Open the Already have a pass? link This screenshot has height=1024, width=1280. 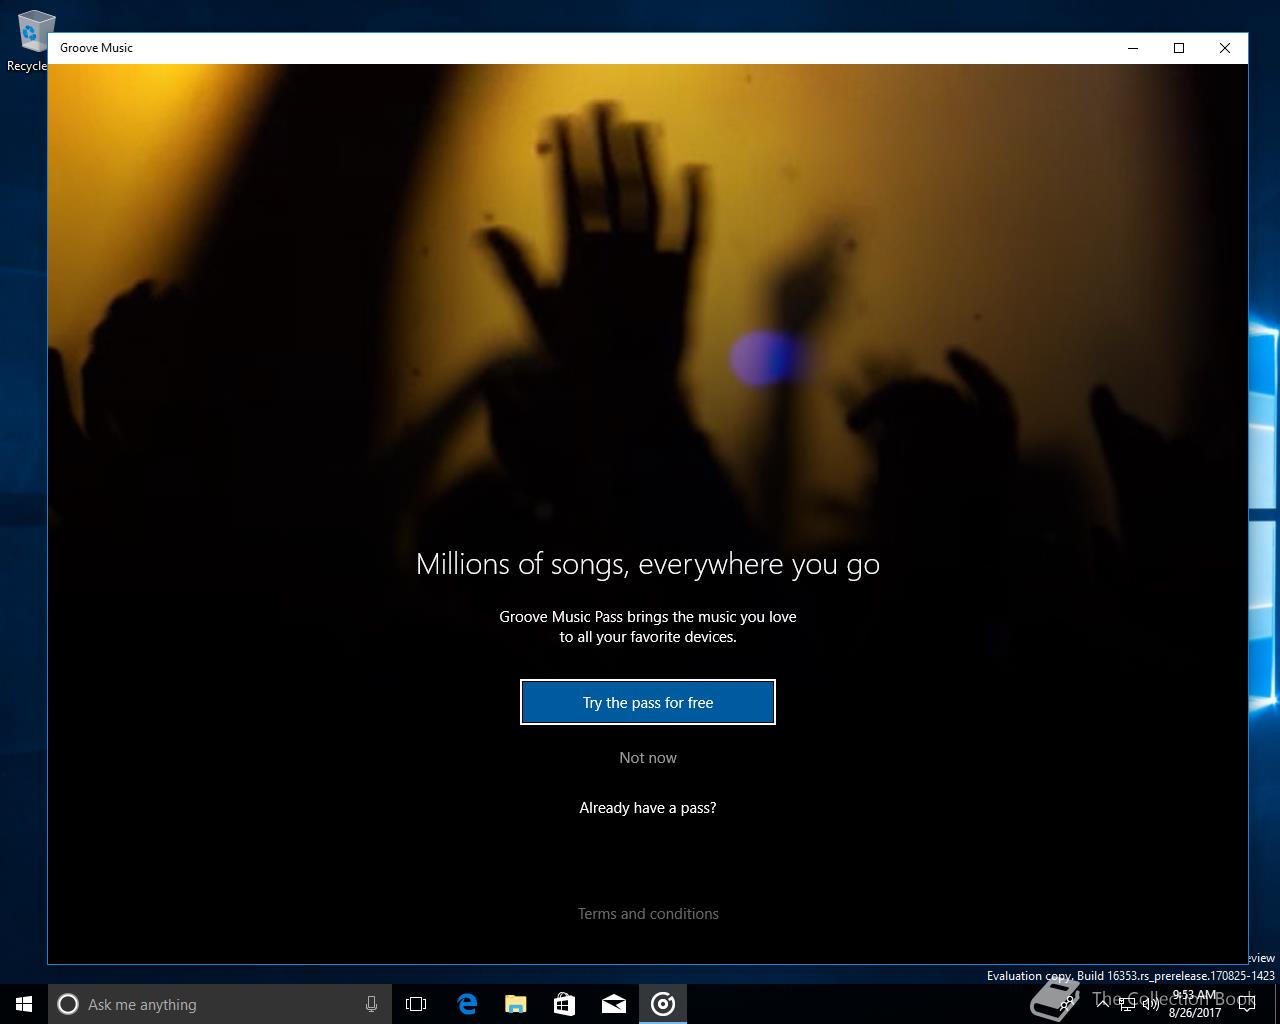pyautogui.click(x=648, y=808)
